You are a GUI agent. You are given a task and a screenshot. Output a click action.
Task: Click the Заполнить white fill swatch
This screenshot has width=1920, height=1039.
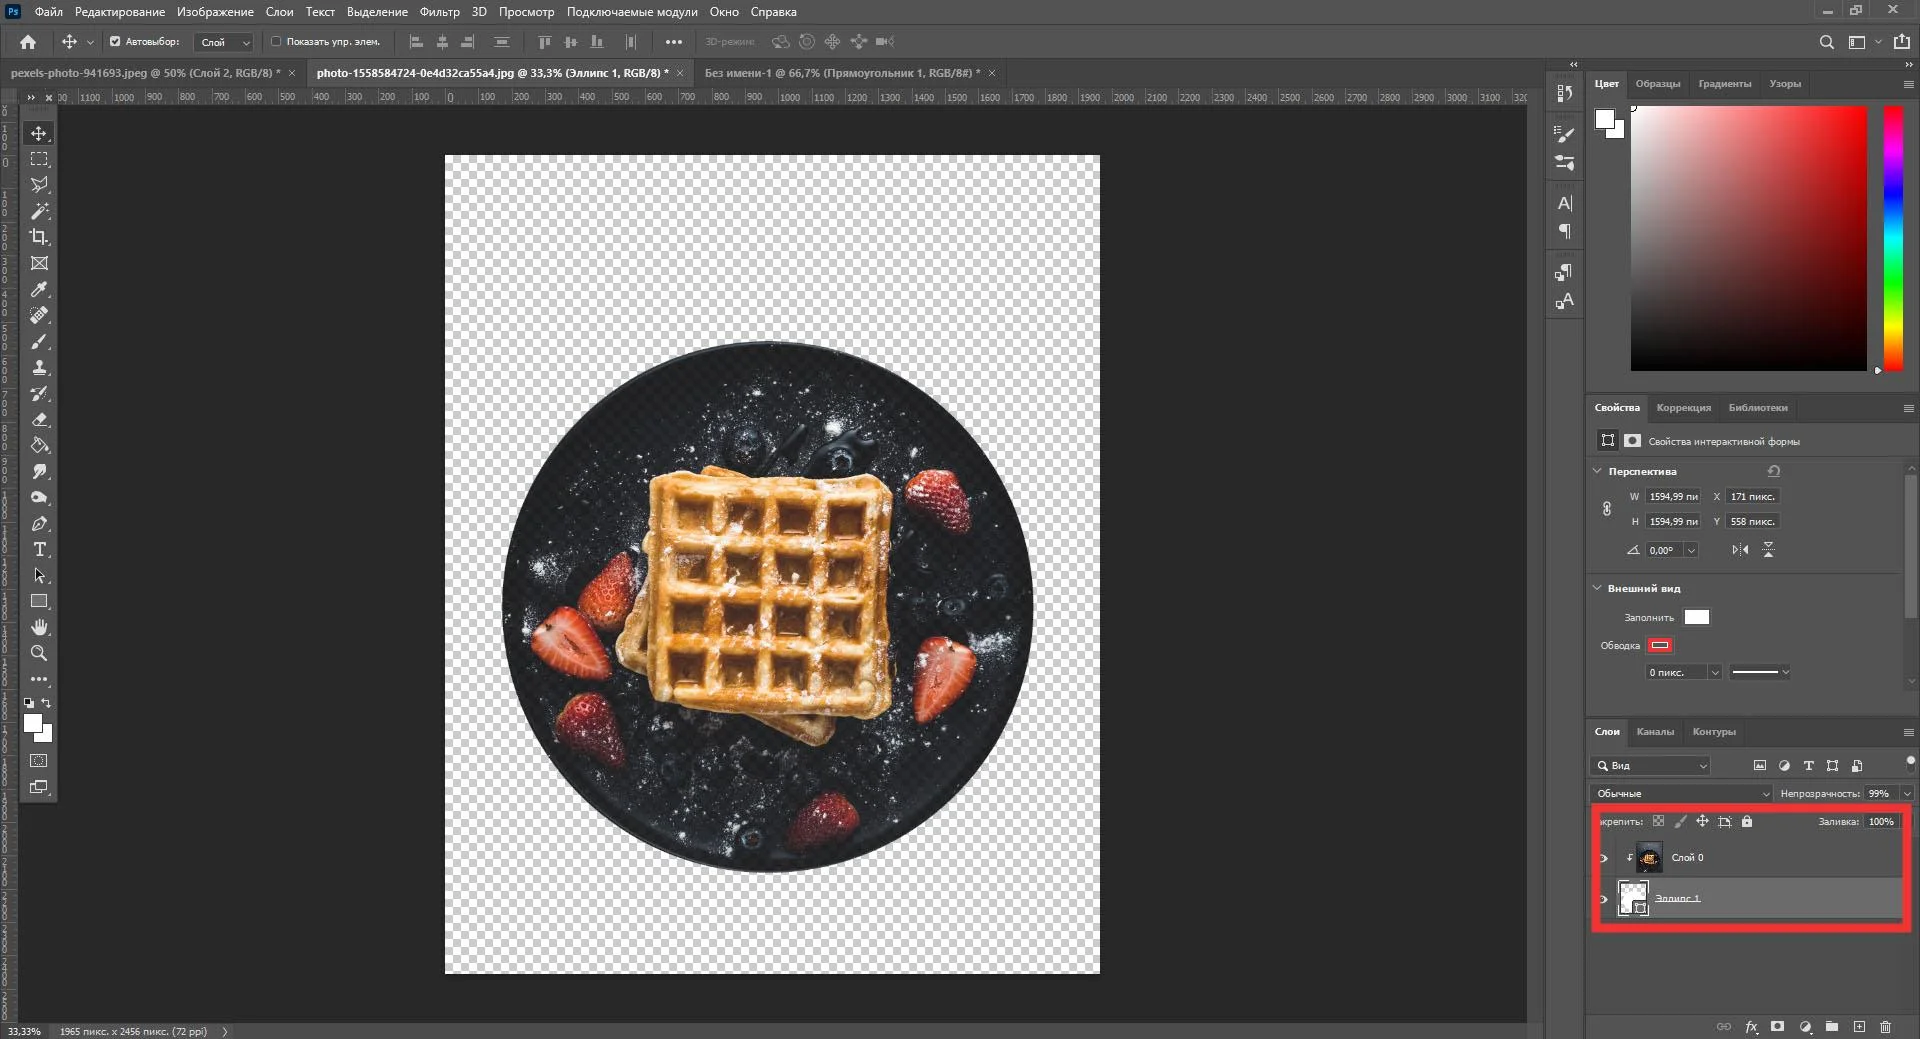1696,617
